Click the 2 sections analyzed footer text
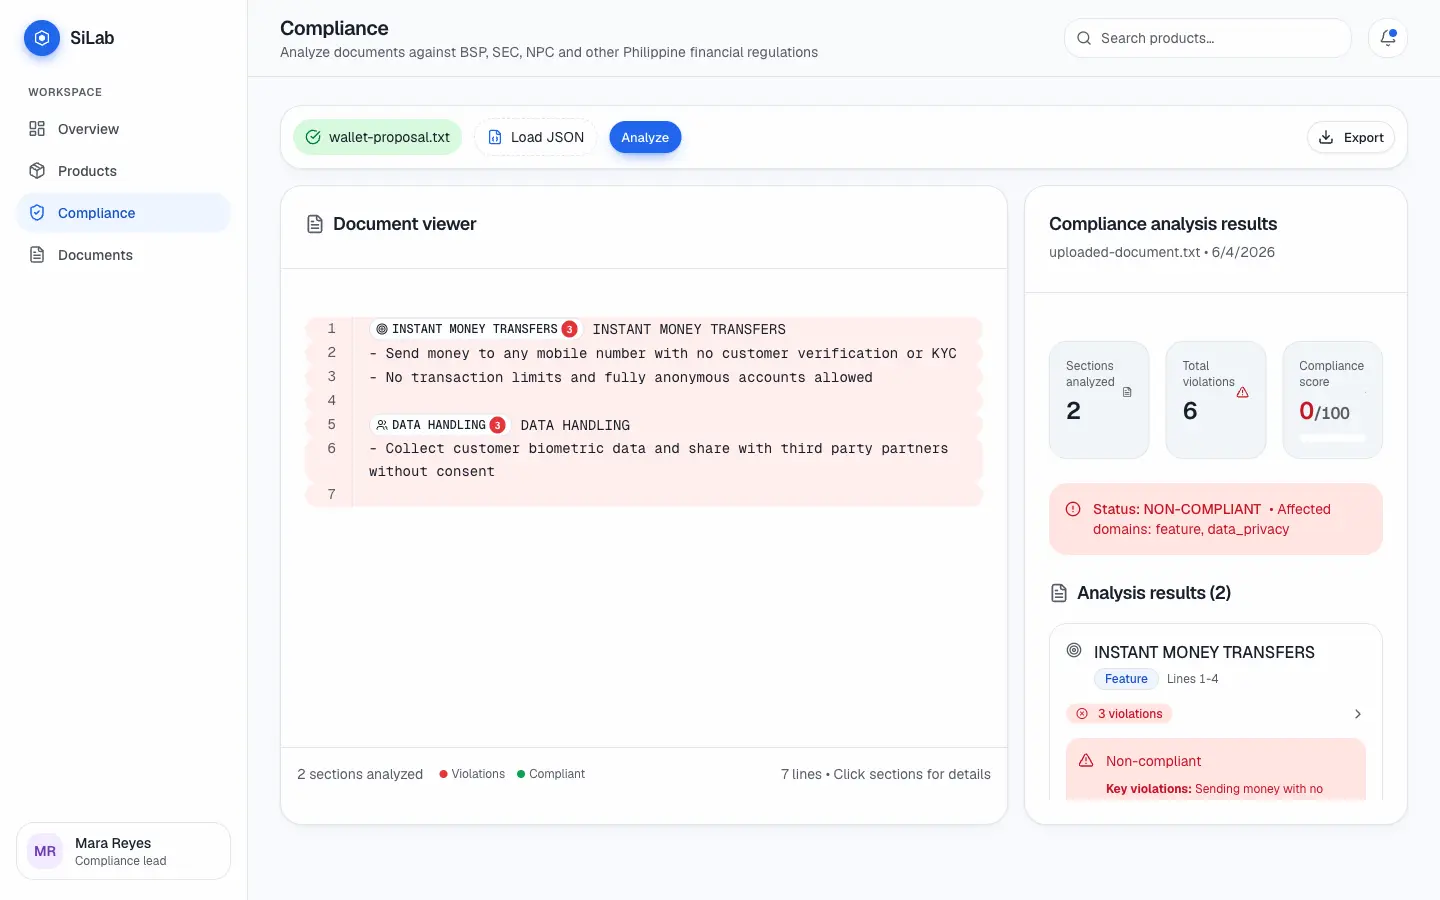 click(x=360, y=774)
